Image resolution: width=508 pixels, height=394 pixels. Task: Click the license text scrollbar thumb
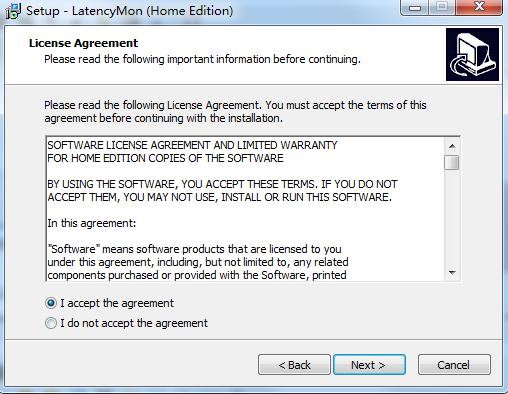pos(452,163)
